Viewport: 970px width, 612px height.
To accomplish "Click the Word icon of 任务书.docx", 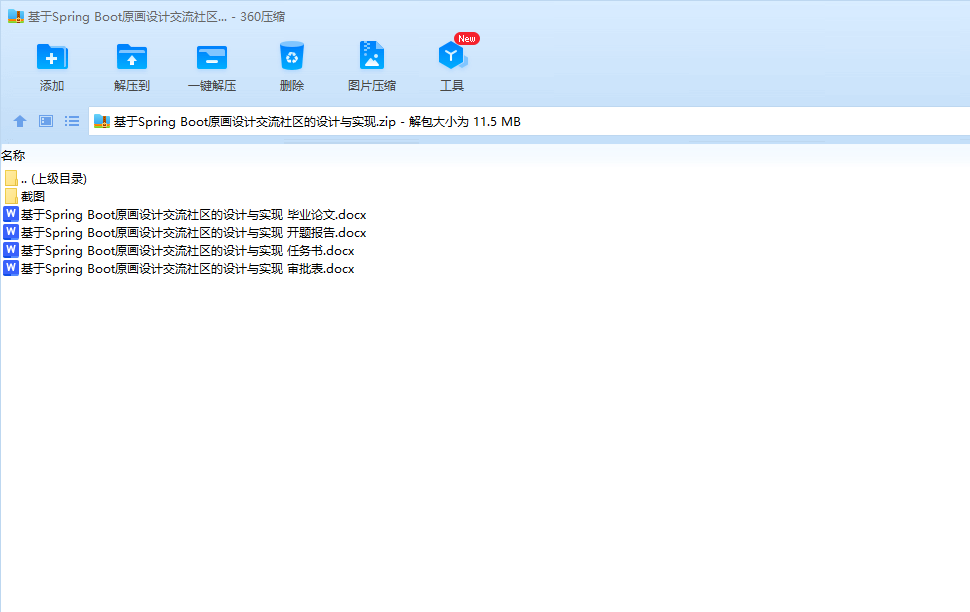I will click(11, 250).
